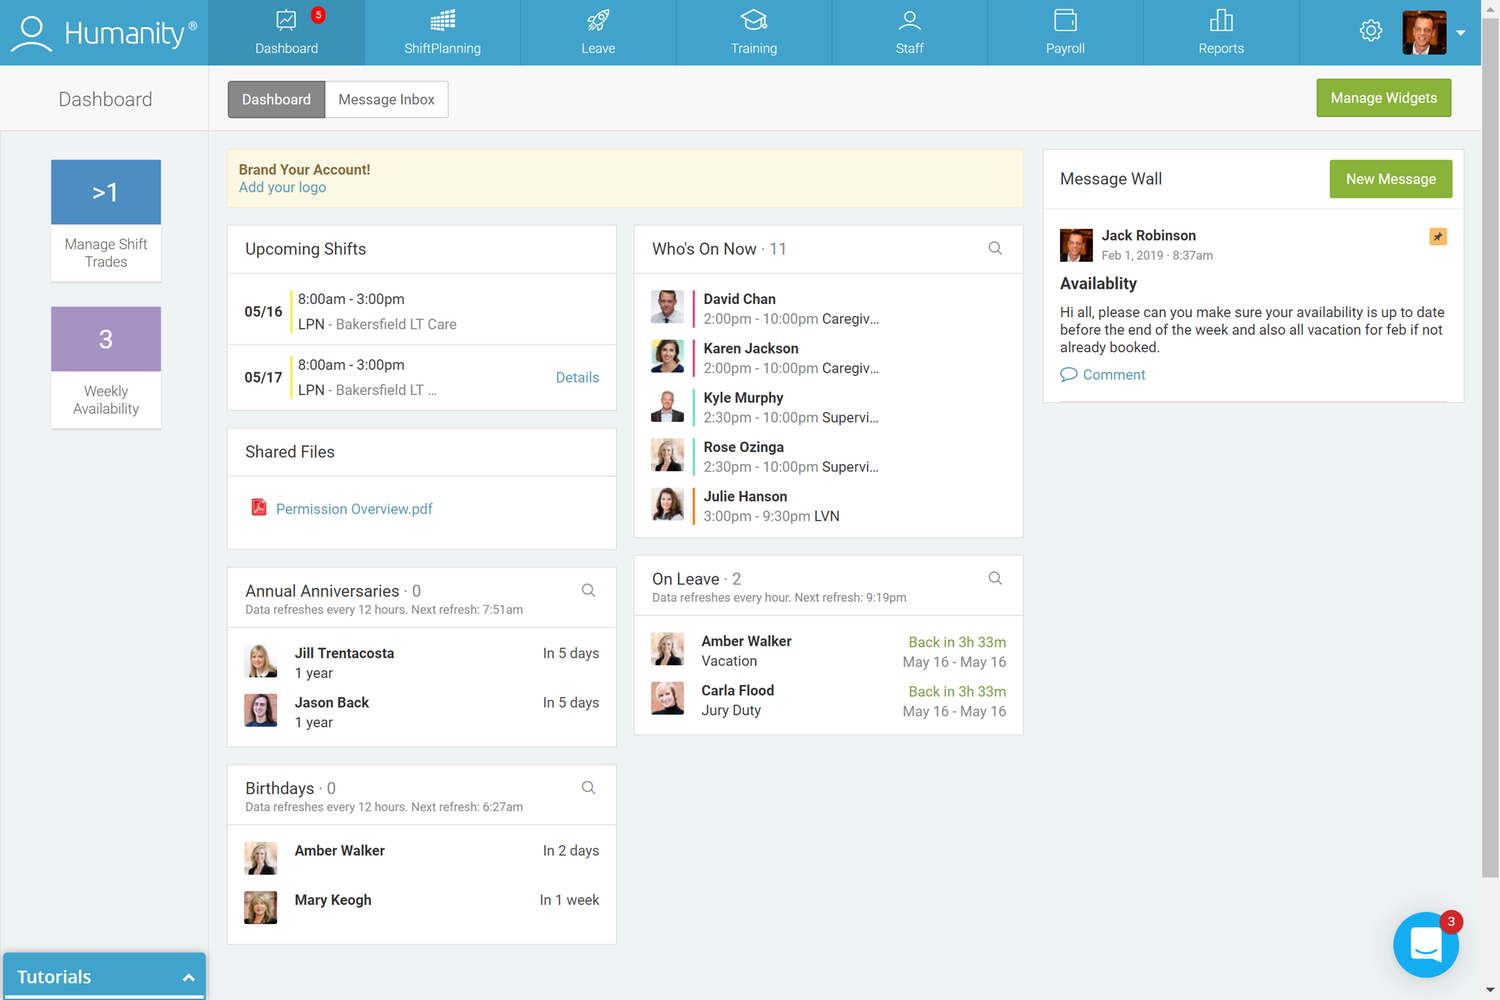This screenshot has height=1000, width=1500.
Task: Open the Leave section
Action: coord(598,32)
